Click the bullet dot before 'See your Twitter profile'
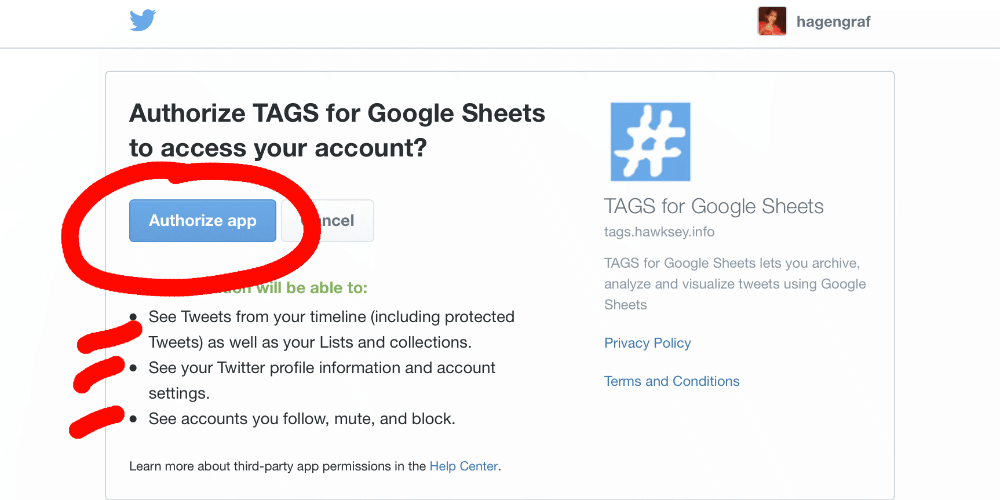The height and width of the screenshot is (500, 1000). pyautogui.click(x=133, y=368)
